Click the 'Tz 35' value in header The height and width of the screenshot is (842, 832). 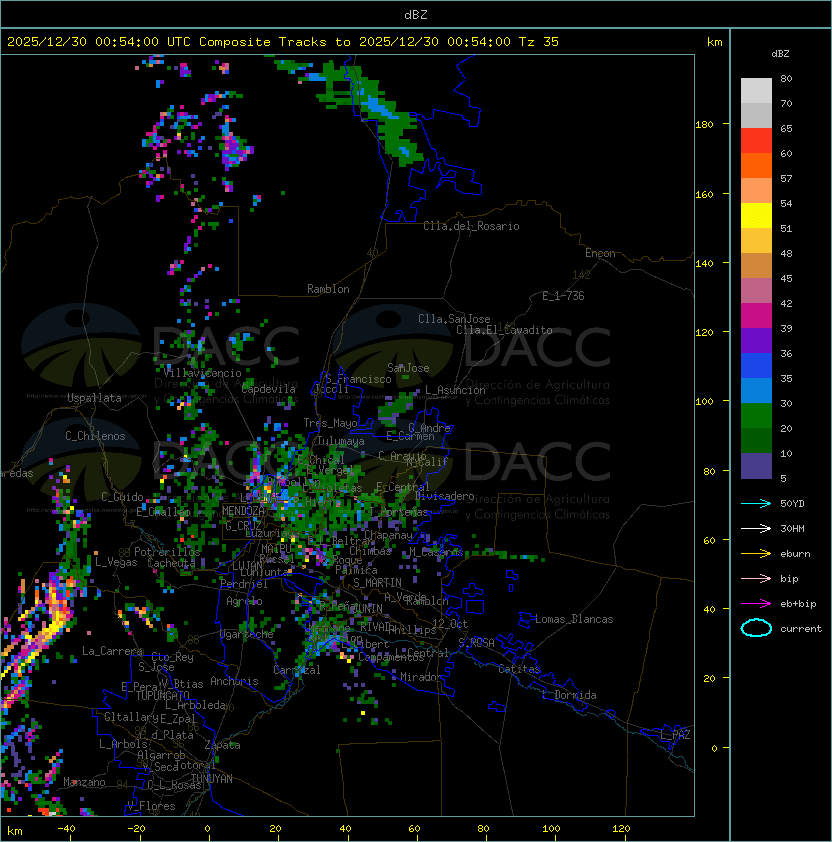539,42
